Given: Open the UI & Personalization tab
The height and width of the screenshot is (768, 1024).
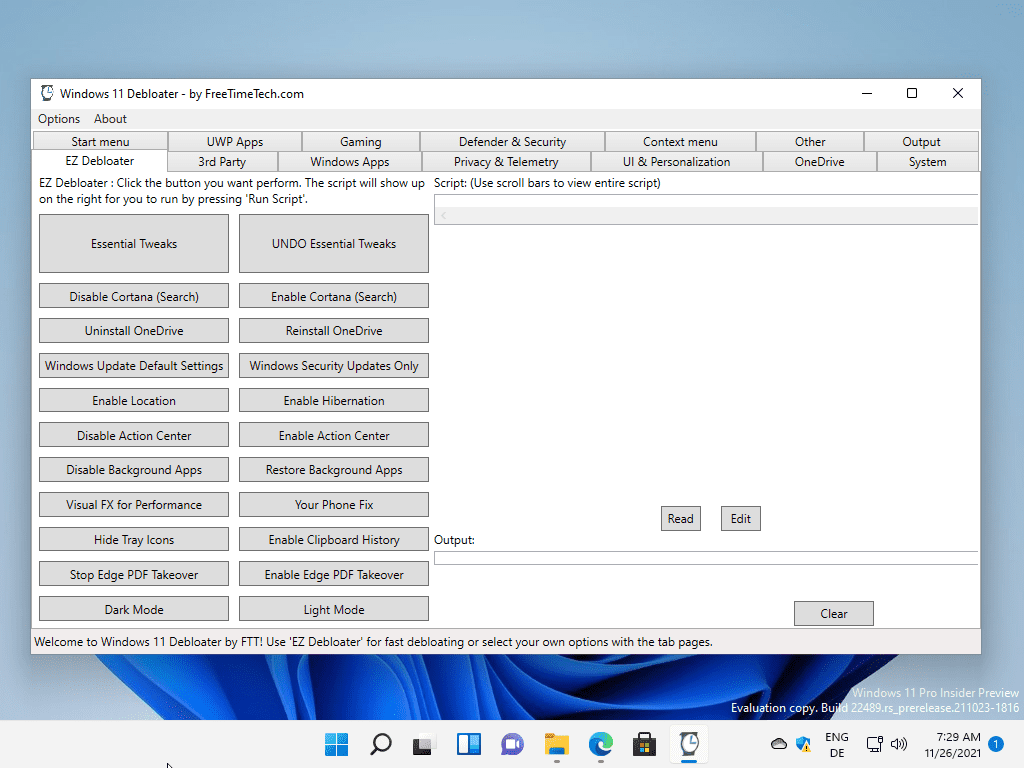Looking at the screenshot, I should (679, 161).
